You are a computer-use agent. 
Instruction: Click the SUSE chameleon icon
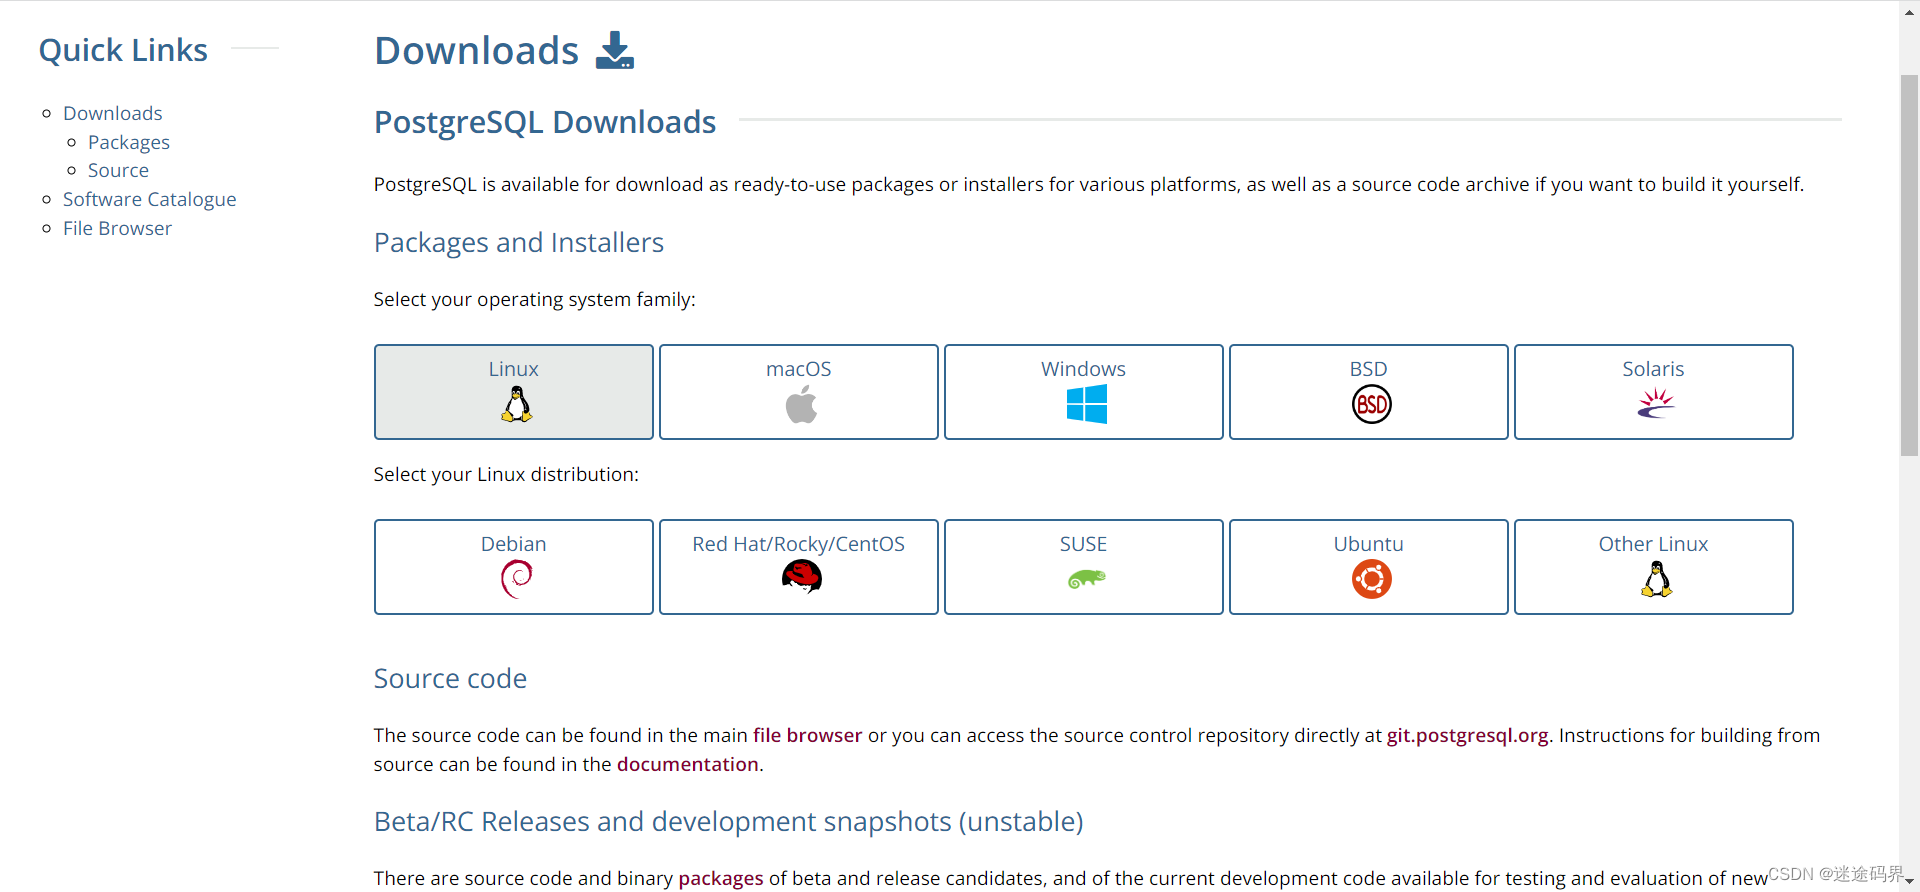(x=1086, y=579)
